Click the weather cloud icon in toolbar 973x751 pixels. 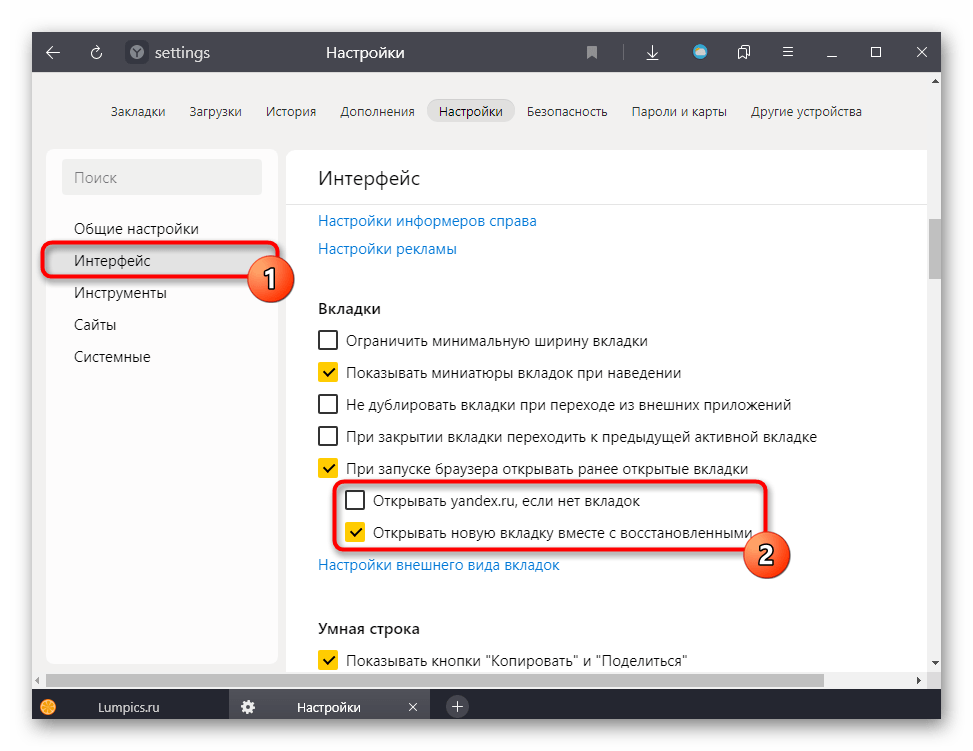coord(700,52)
